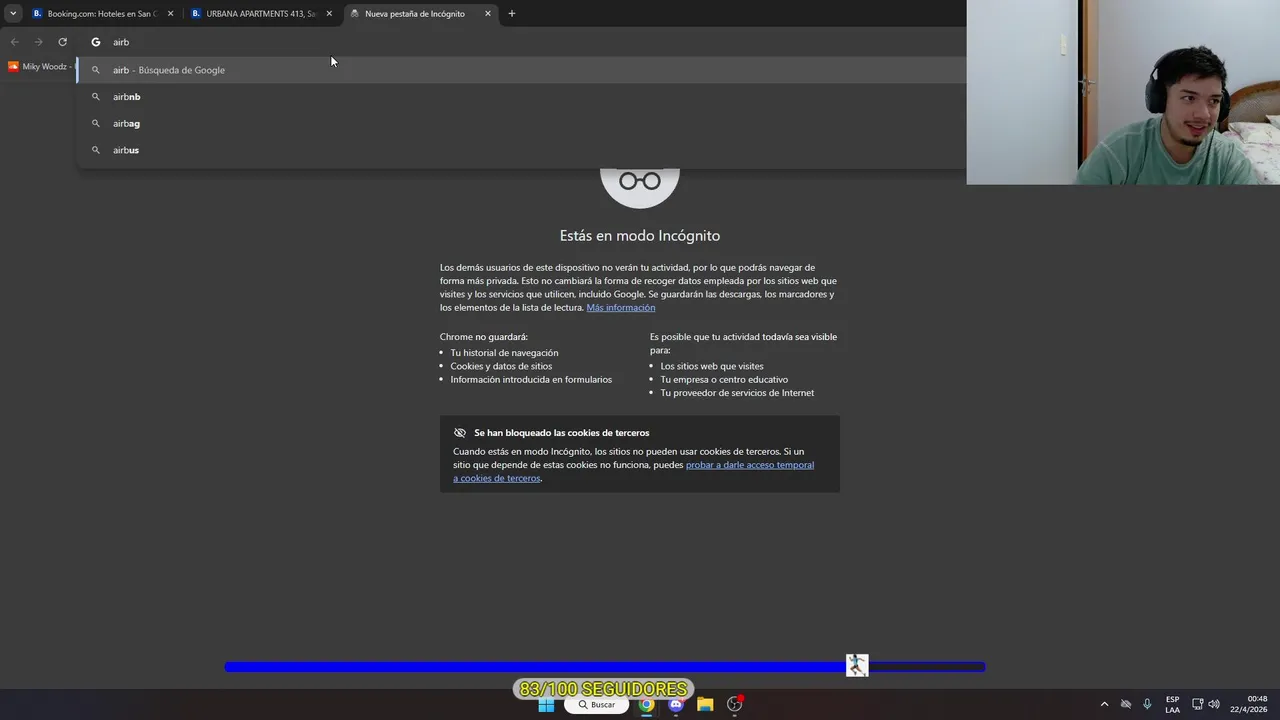The width and height of the screenshot is (1280, 720).
Task: Choose the 'airbnb' search suggestion
Action: pos(522,97)
